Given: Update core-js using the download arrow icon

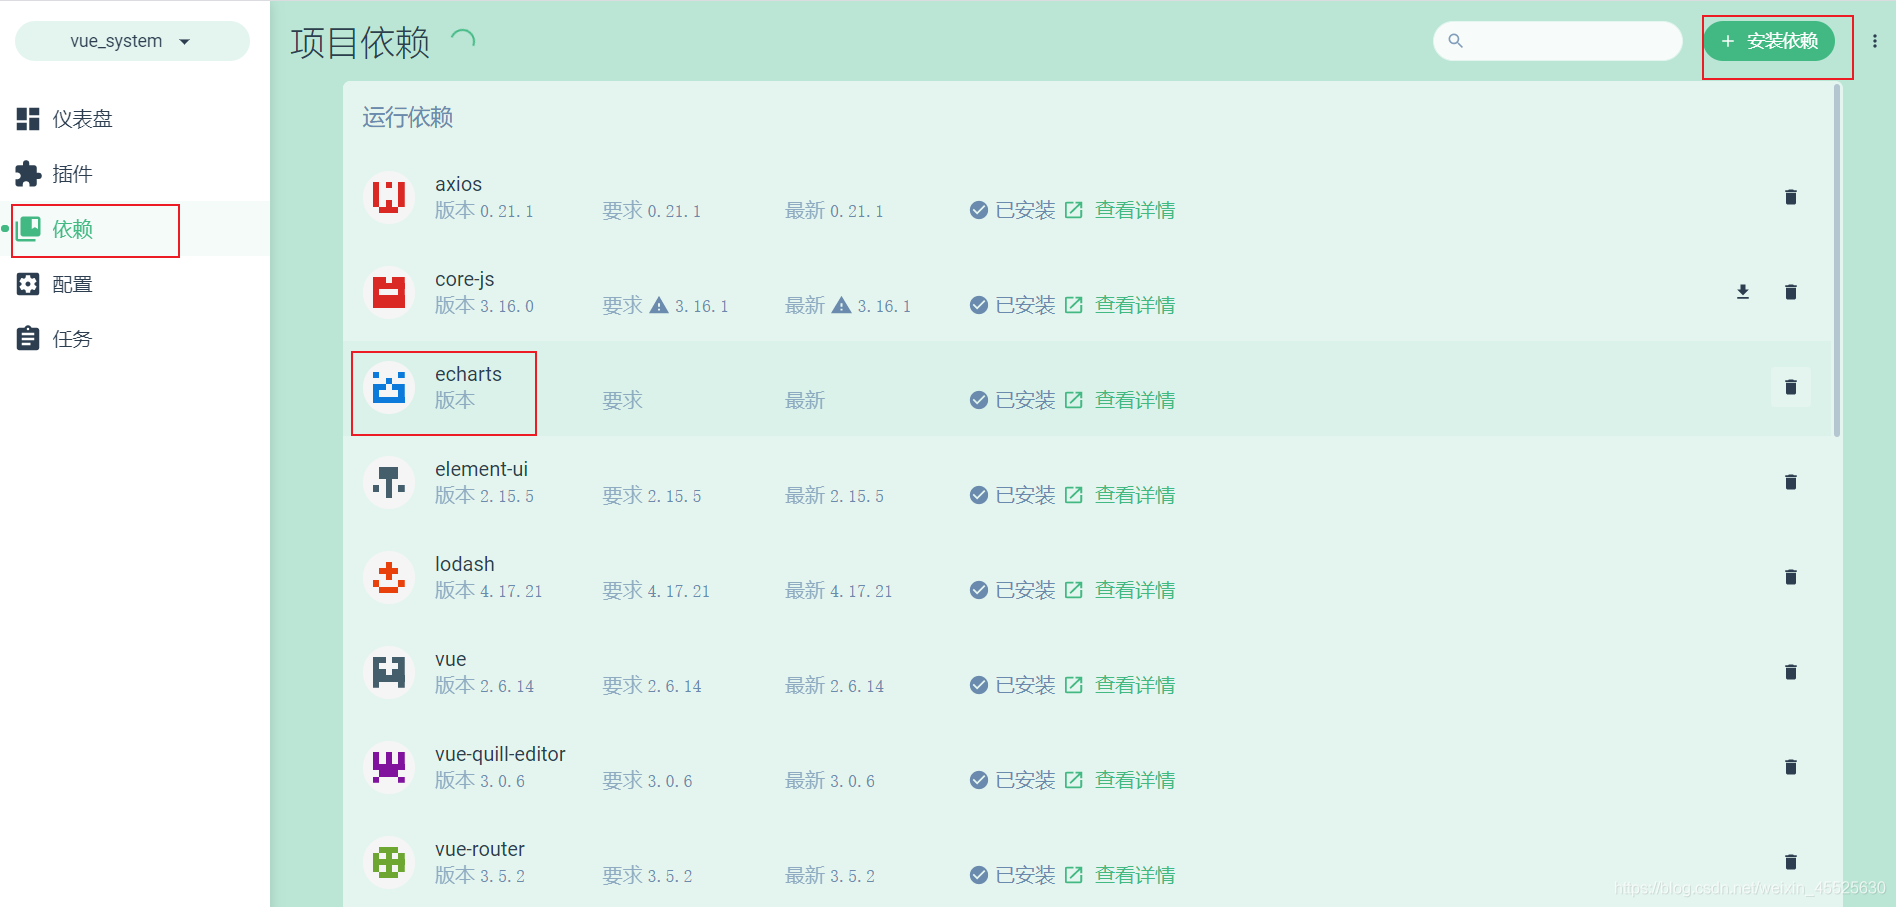Looking at the screenshot, I should point(1742,291).
